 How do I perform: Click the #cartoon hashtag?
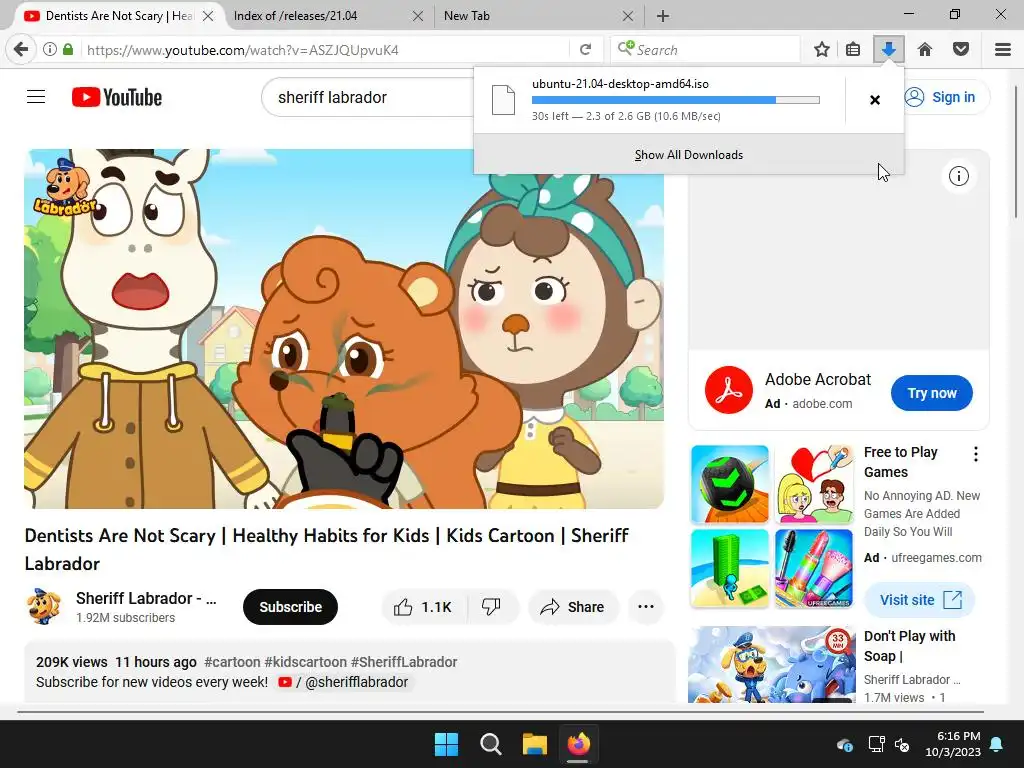coord(232,662)
